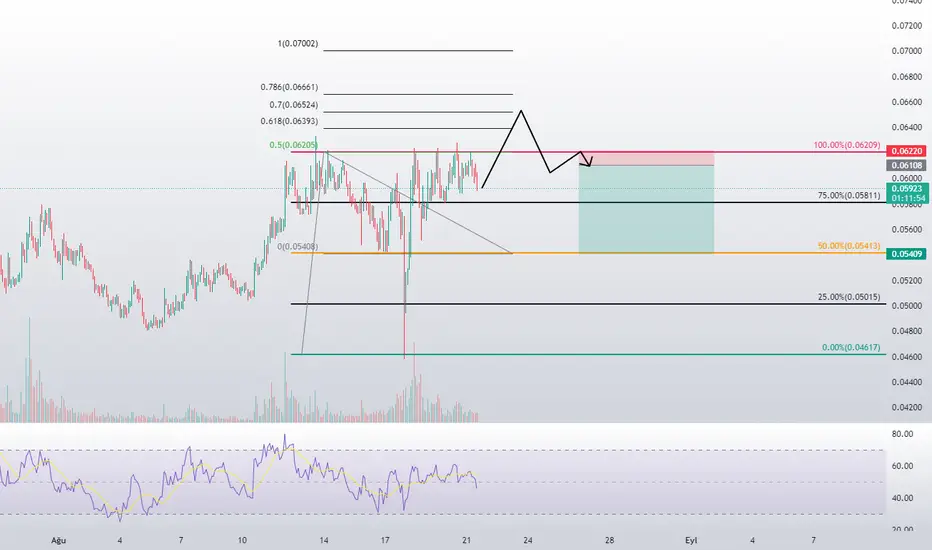
Task: Click the 0.05600 price axis value
Action: point(906,230)
